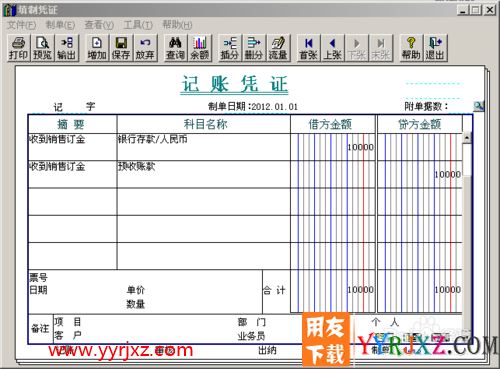The height and width of the screenshot is (369, 500).
Task: Open the 工具 menu
Action: (x=138, y=25)
